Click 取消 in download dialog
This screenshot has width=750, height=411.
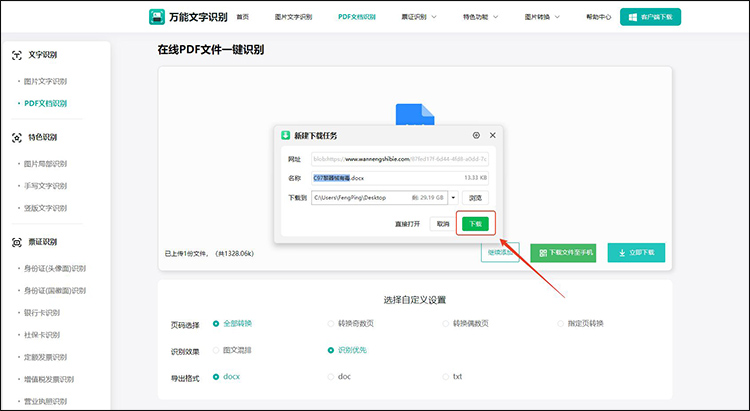(x=443, y=224)
